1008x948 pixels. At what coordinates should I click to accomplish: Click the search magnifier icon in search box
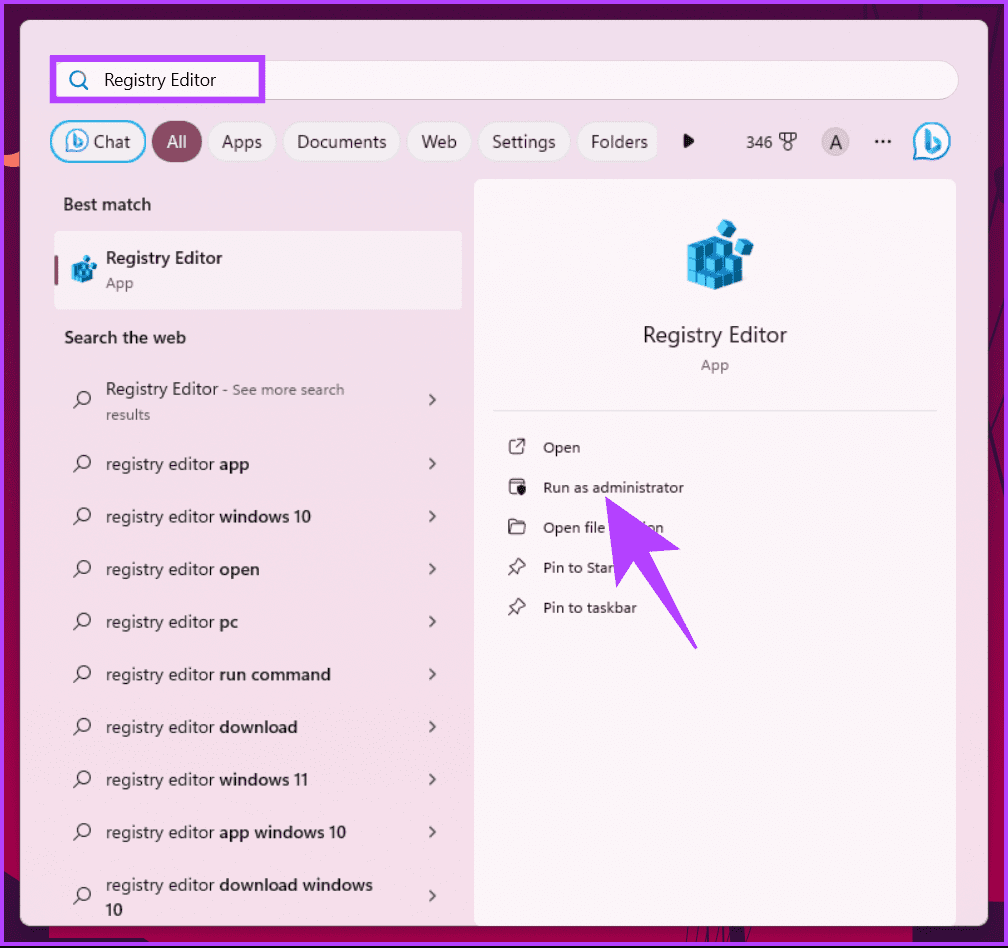click(x=78, y=80)
